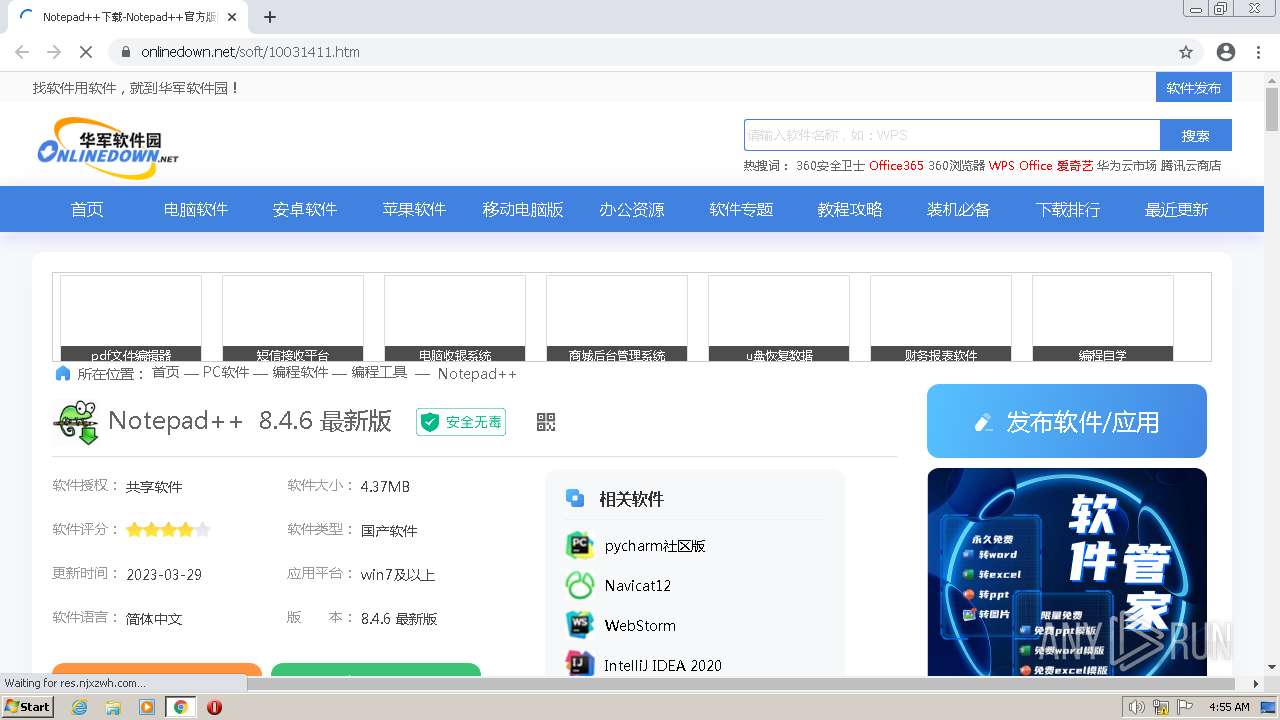Click the site padlock security icon

pos(126,52)
